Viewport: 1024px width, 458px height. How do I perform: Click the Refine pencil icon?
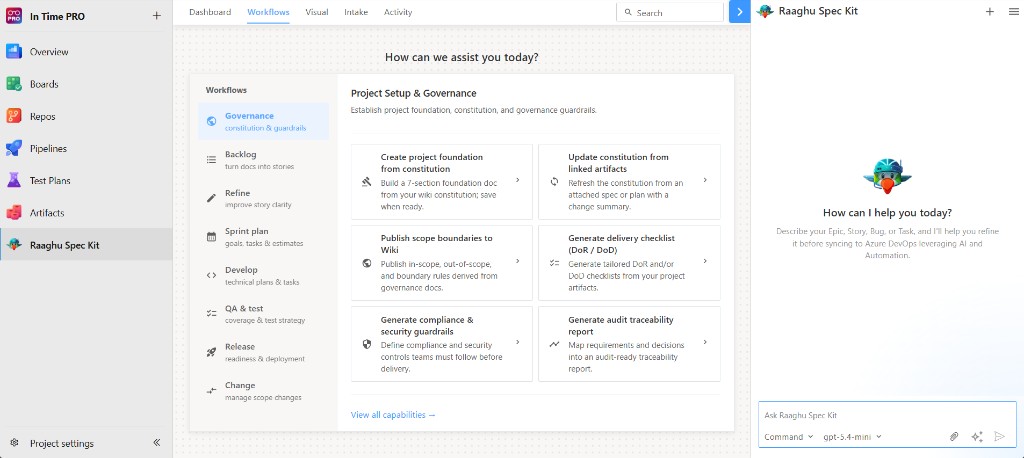[211, 198]
